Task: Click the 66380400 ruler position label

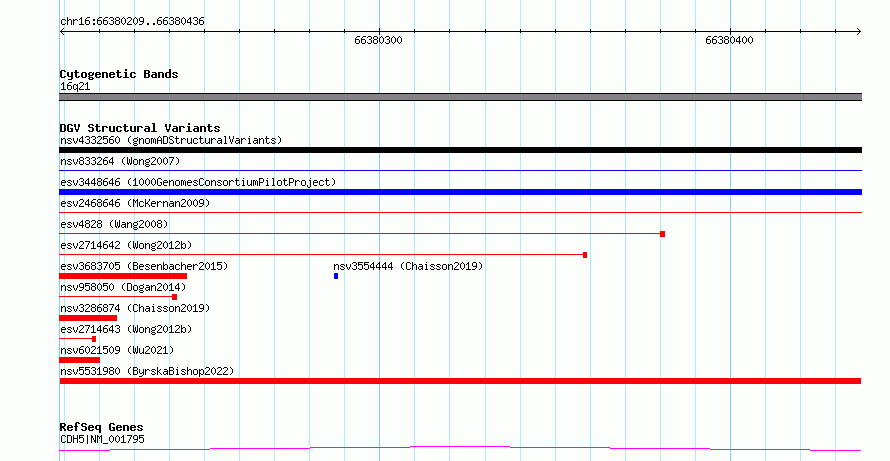Action: pyautogui.click(x=729, y=40)
